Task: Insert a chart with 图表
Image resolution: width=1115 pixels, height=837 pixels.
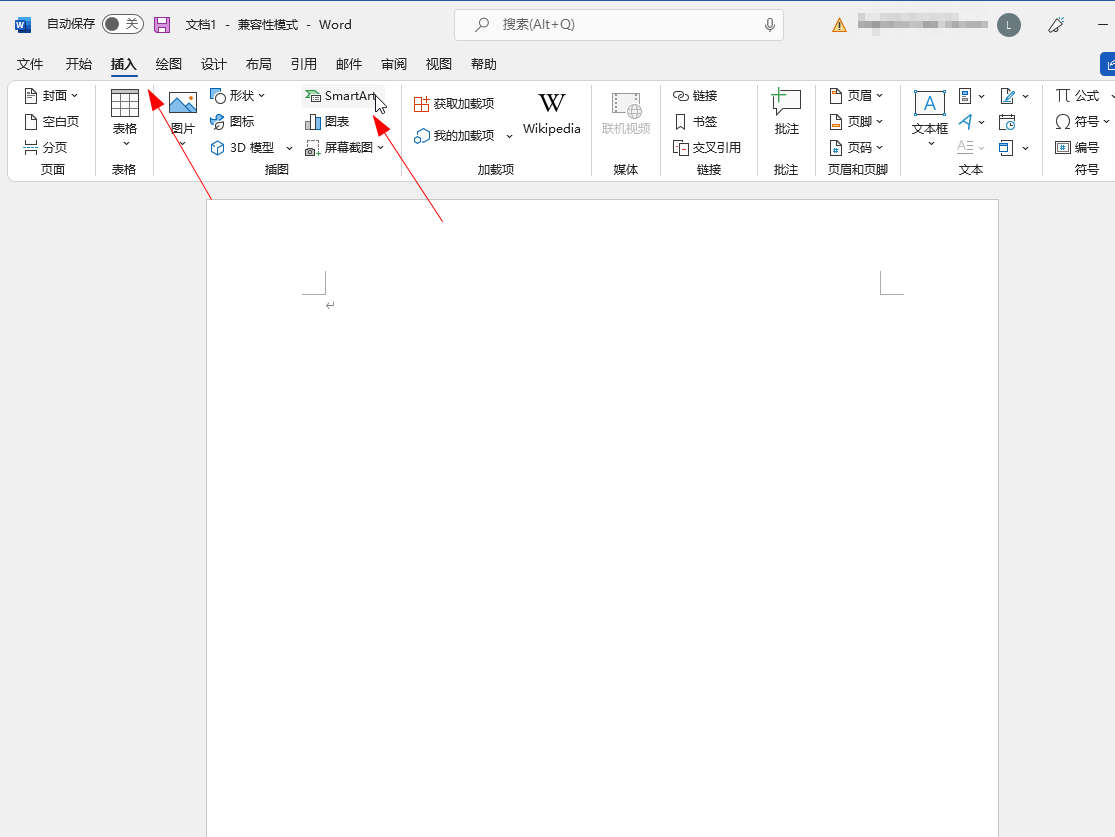Action: (328, 122)
